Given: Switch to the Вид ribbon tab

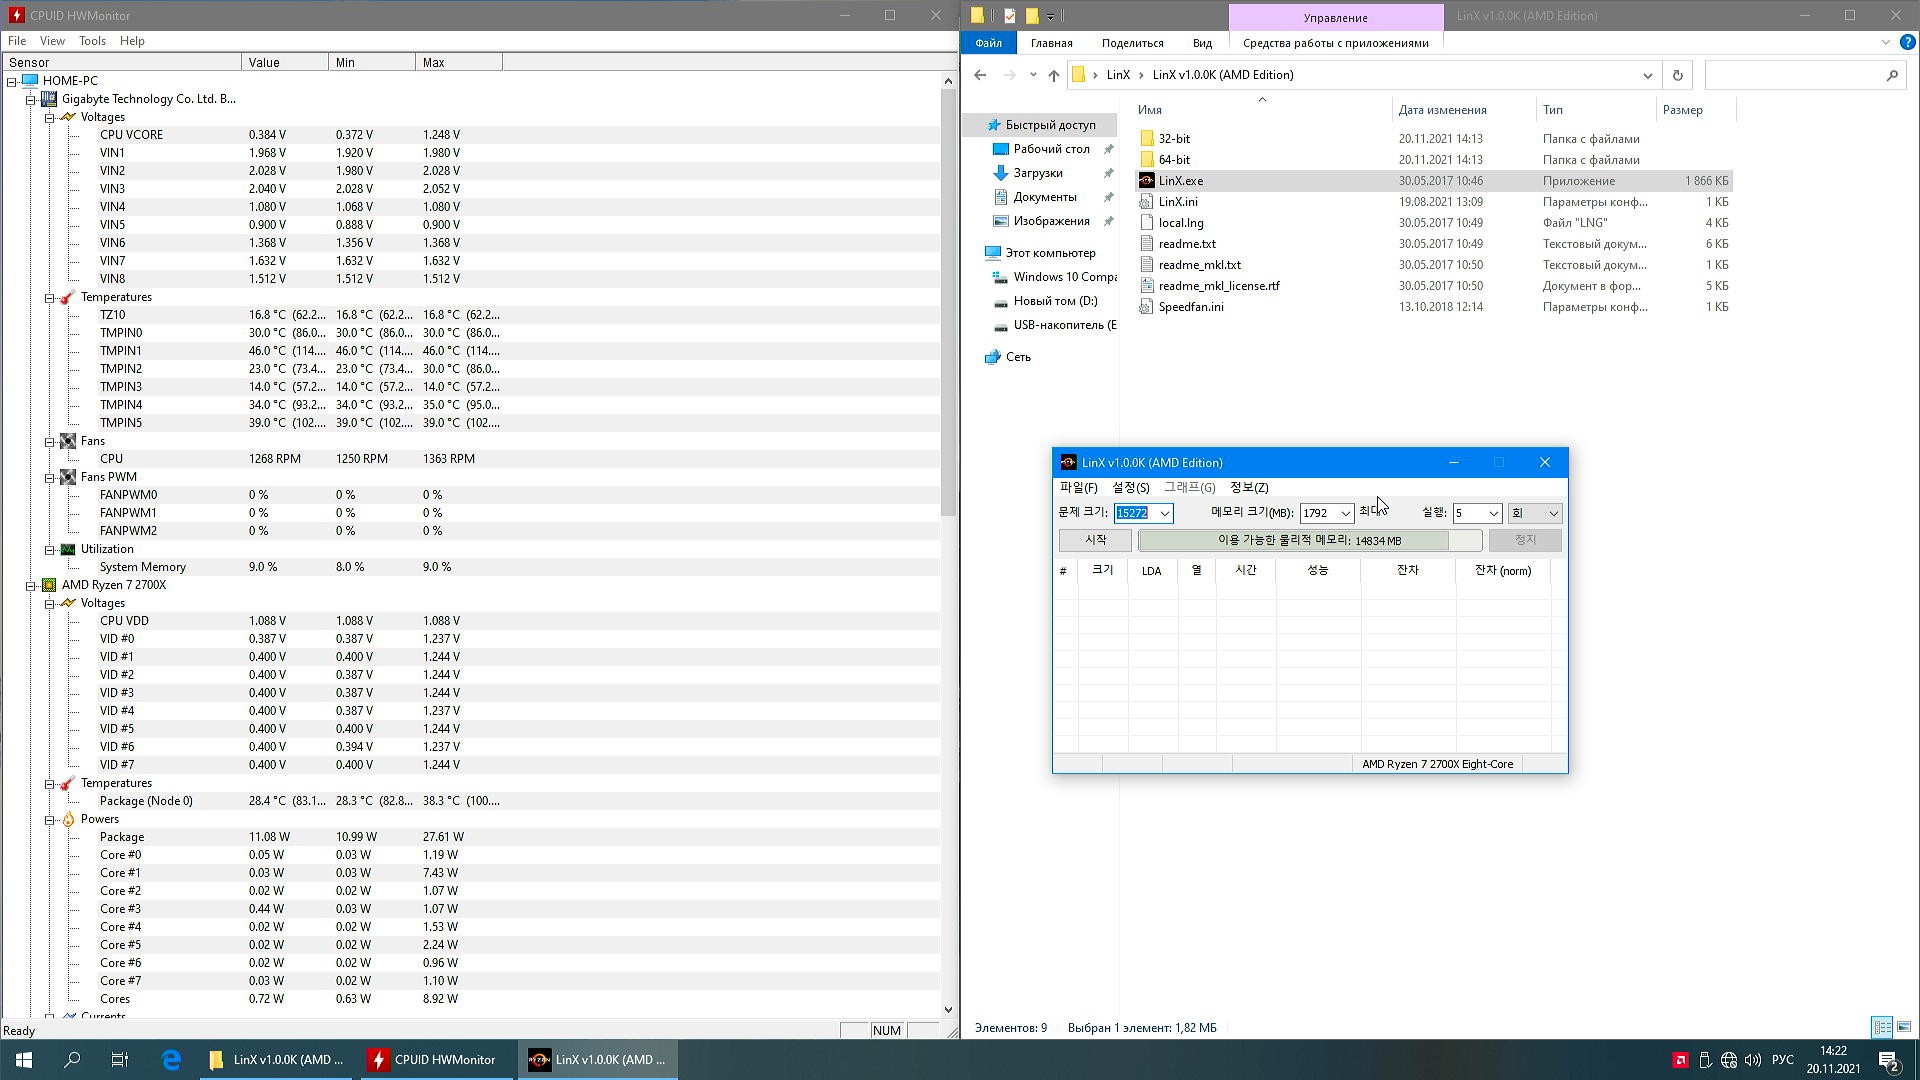Looking at the screenshot, I should click(x=1202, y=43).
